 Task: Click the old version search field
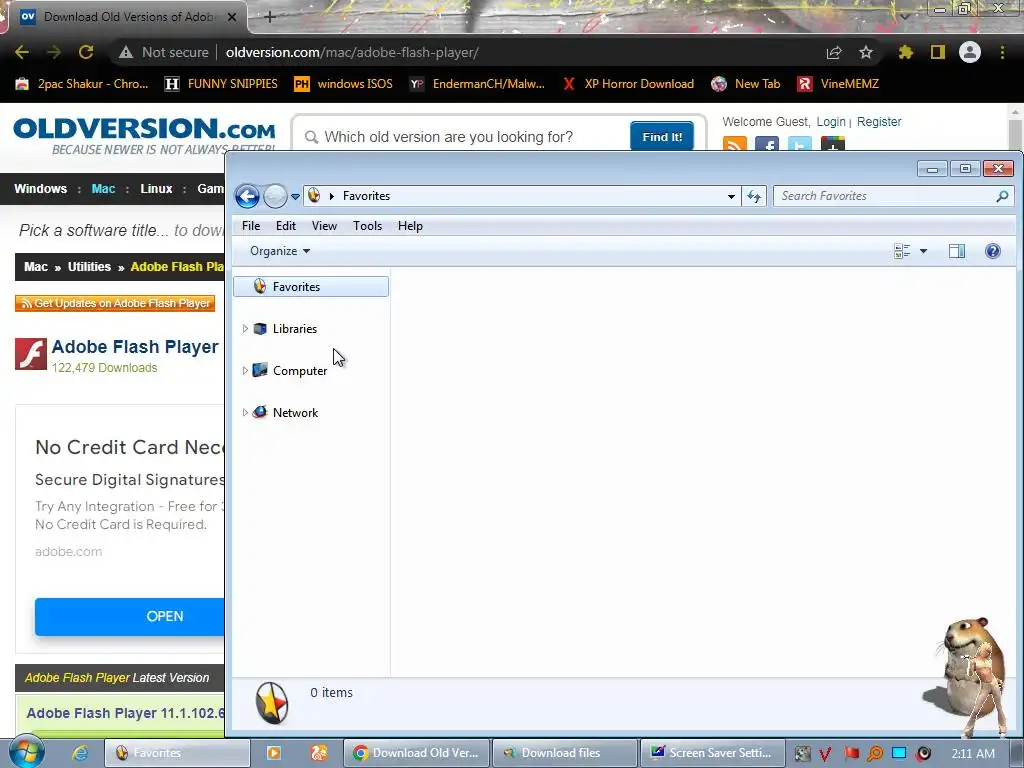pos(467,136)
